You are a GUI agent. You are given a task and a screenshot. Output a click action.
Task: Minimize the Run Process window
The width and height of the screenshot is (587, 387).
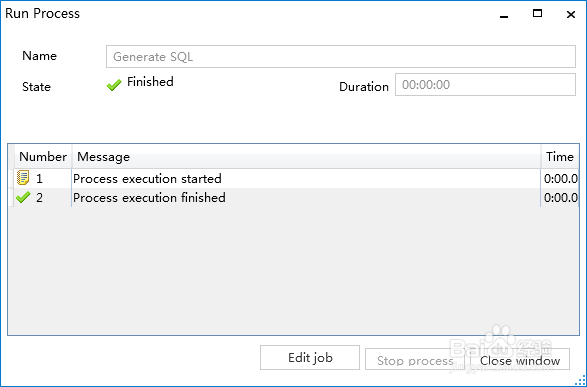504,15
